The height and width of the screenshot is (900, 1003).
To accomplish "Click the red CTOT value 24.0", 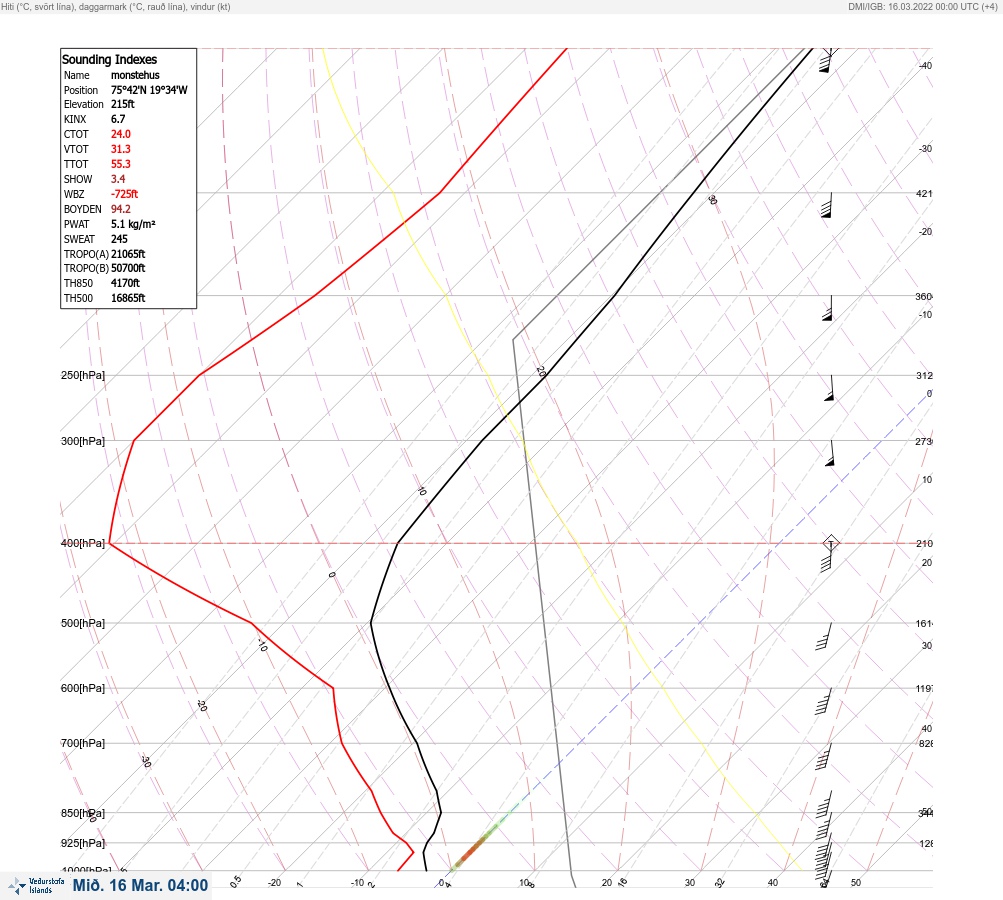I will pyautogui.click(x=120, y=134).
